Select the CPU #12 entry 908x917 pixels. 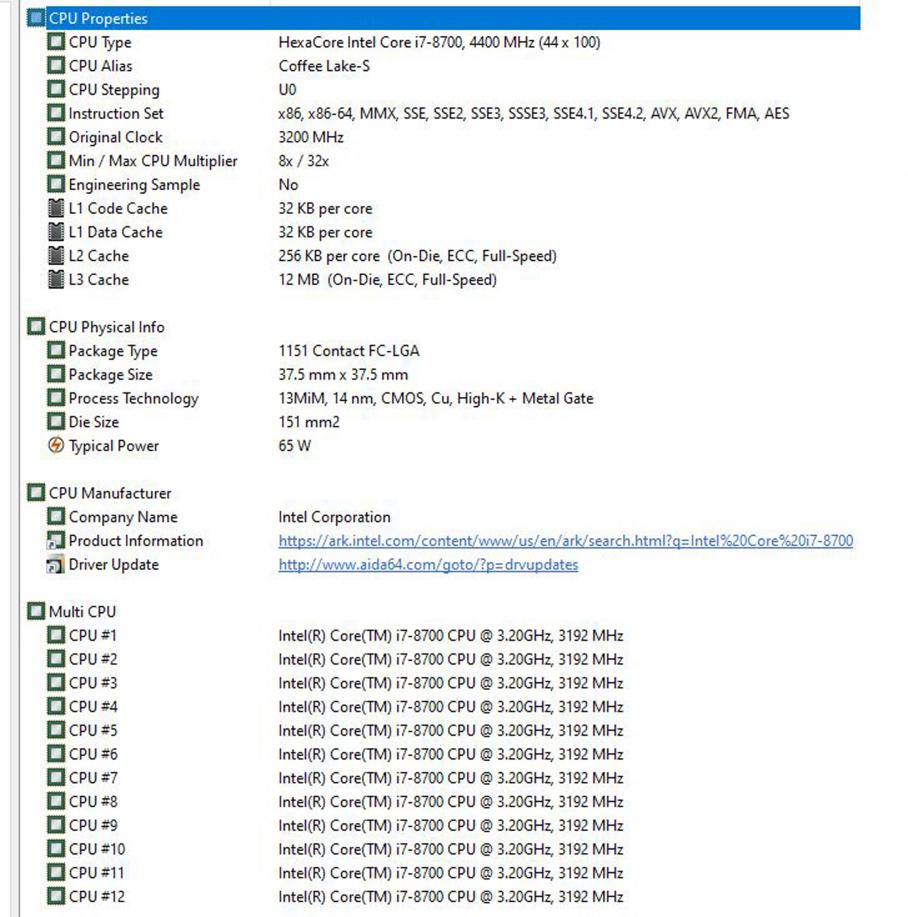click(97, 897)
